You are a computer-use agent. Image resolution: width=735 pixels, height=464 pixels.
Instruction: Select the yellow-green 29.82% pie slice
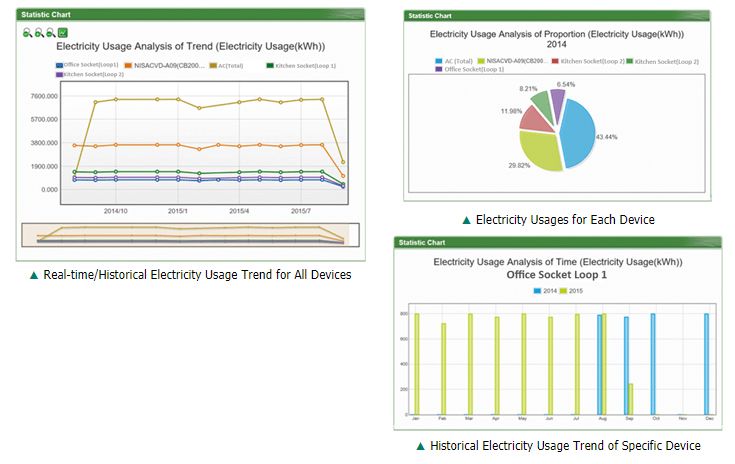(x=541, y=151)
